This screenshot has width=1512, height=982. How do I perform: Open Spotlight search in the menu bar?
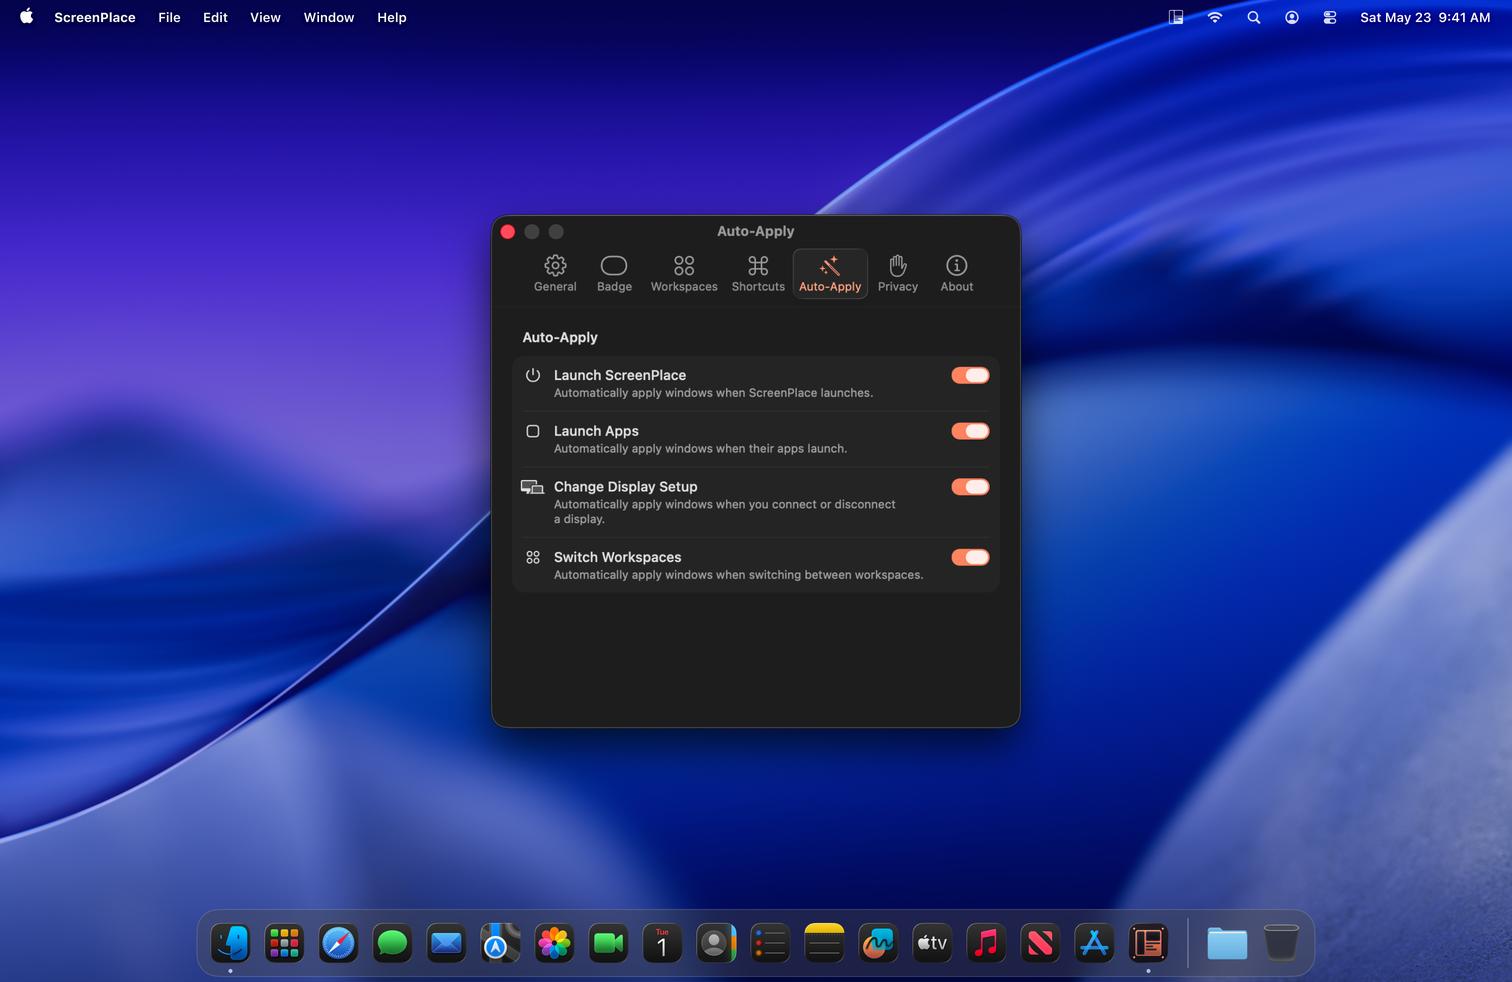click(1253, 17)
